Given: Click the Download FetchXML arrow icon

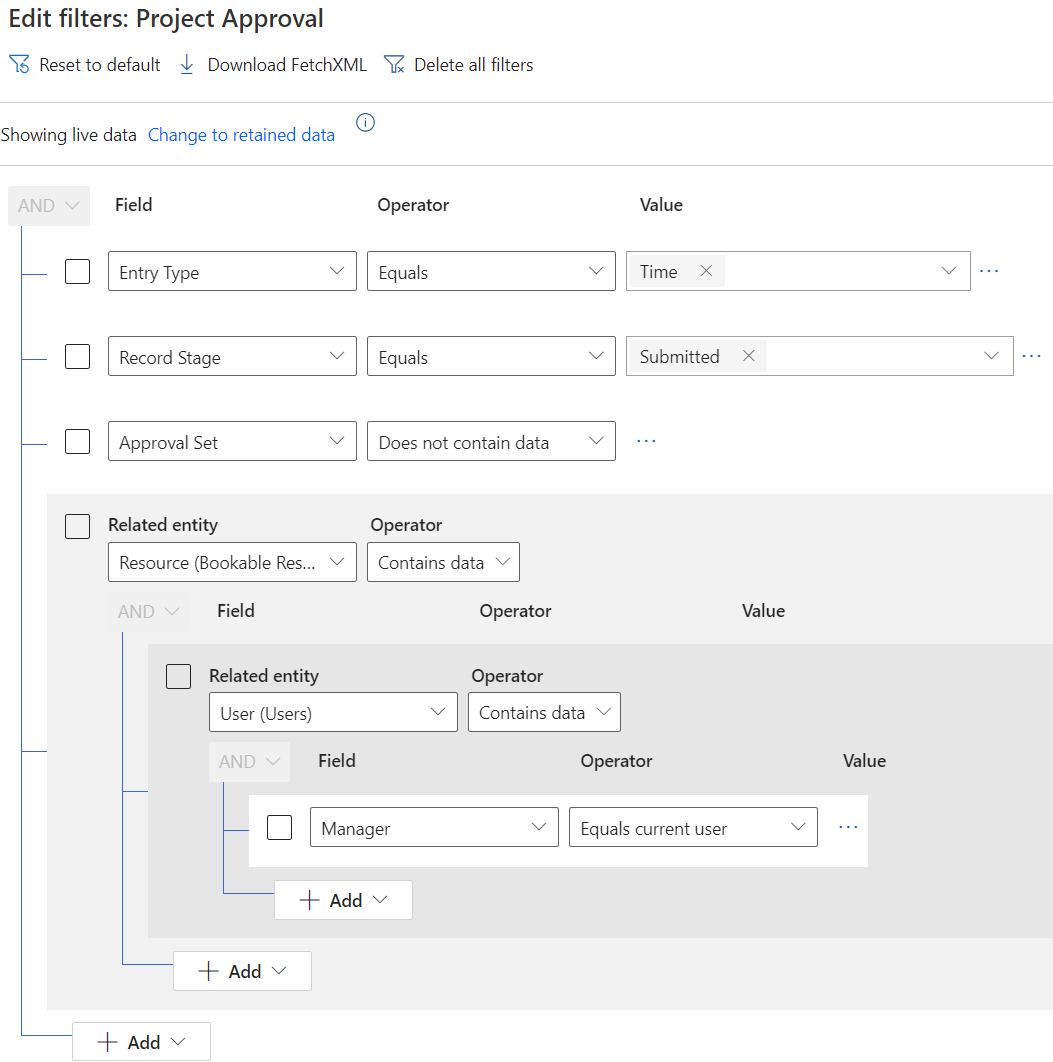Looking at the screenshot, I should pos(187,64).
